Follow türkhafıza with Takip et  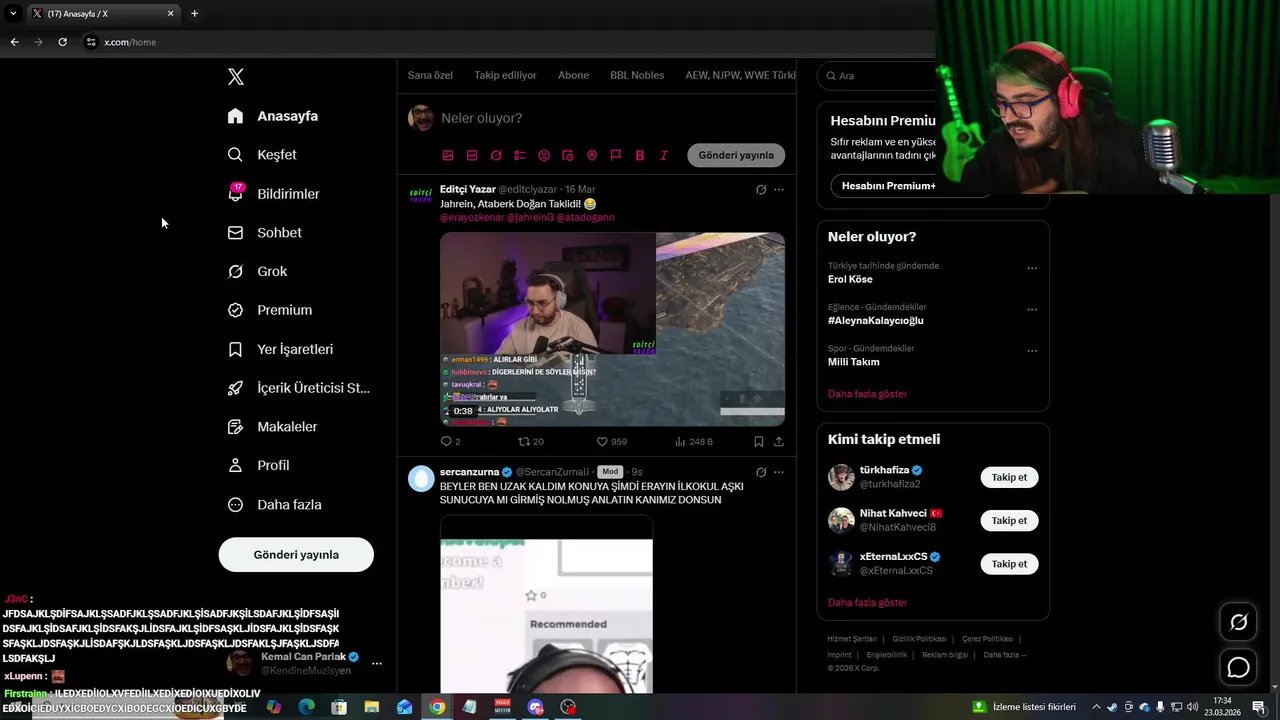click(x=1009, y=478)
